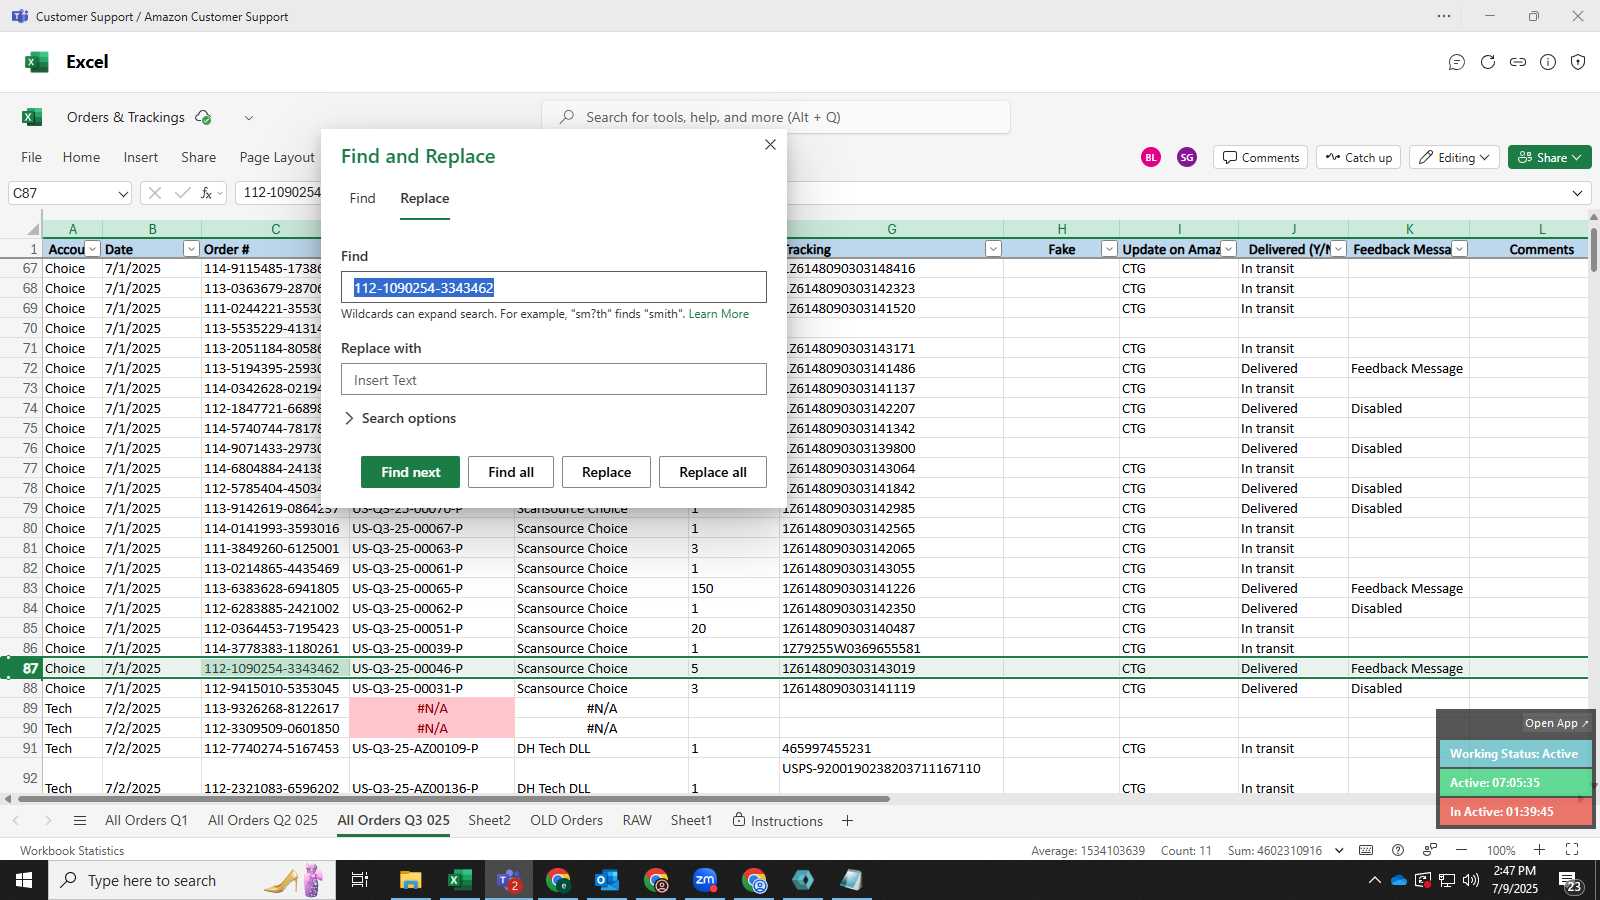Open the Fake column filter dropdown
Screen dimensions: 1600x900
tap(1108, 249)
